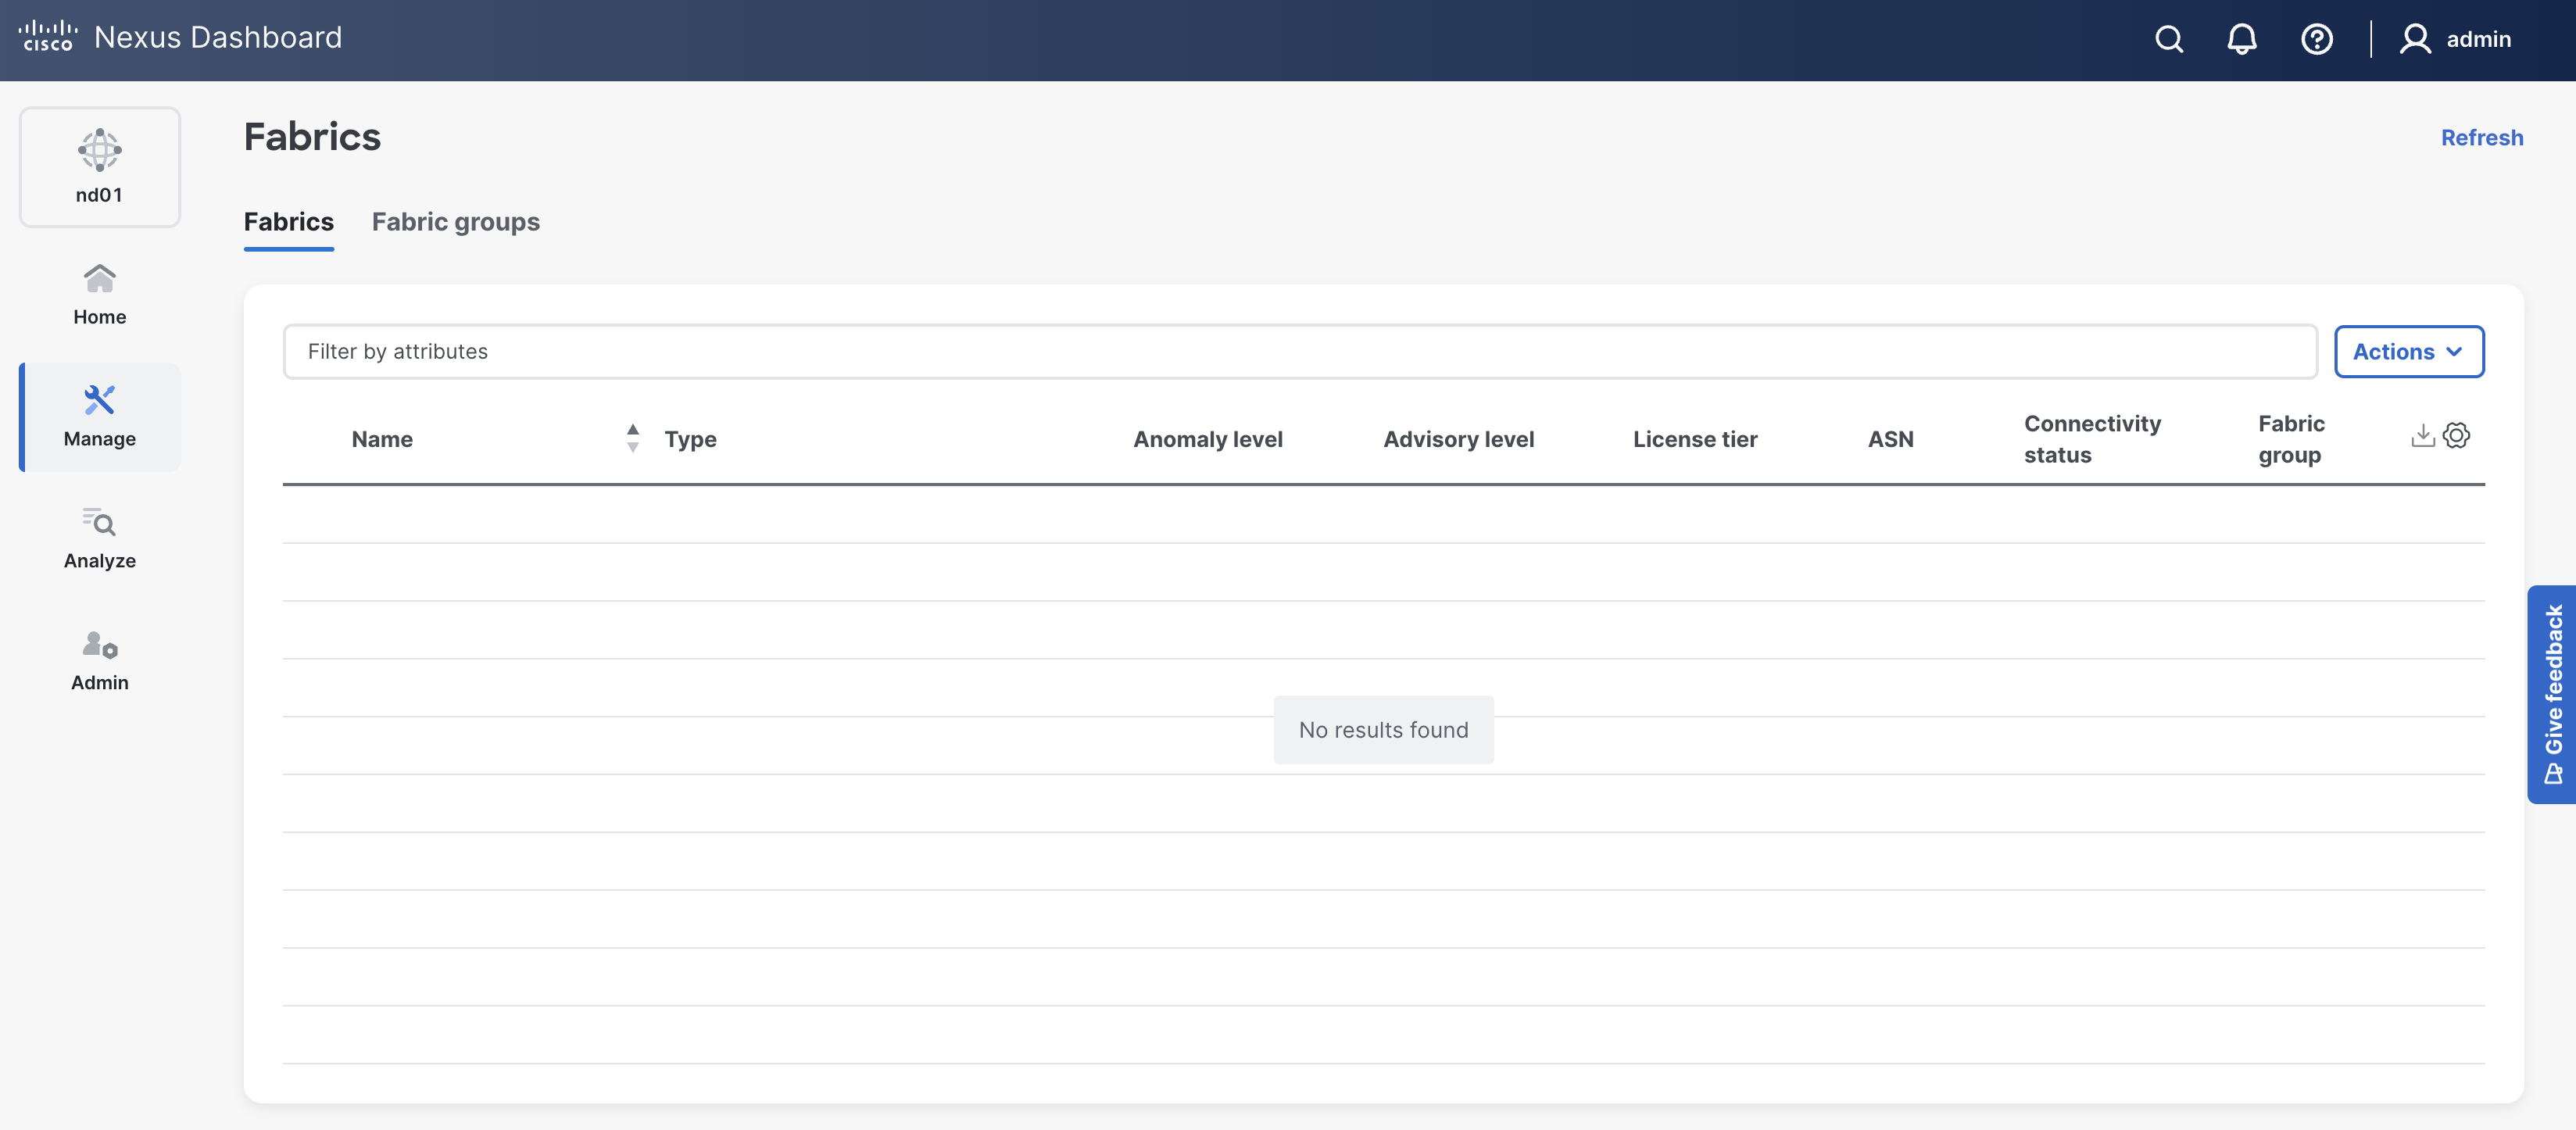
Task: Open notifications bell icon
Action: point(2241,39)
